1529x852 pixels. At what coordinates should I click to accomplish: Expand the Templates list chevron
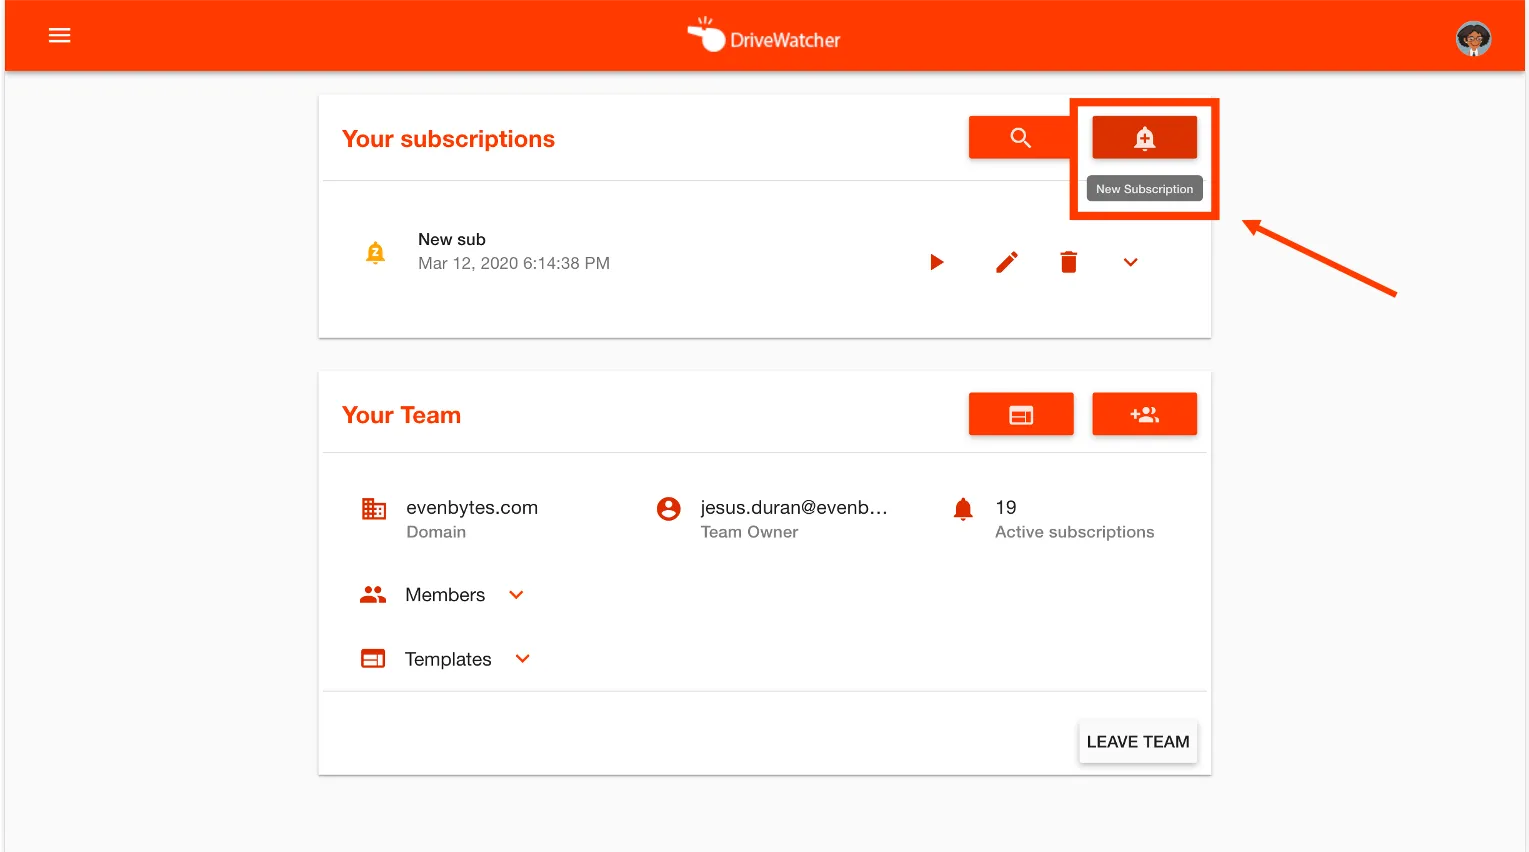click(x=522, y=659)
